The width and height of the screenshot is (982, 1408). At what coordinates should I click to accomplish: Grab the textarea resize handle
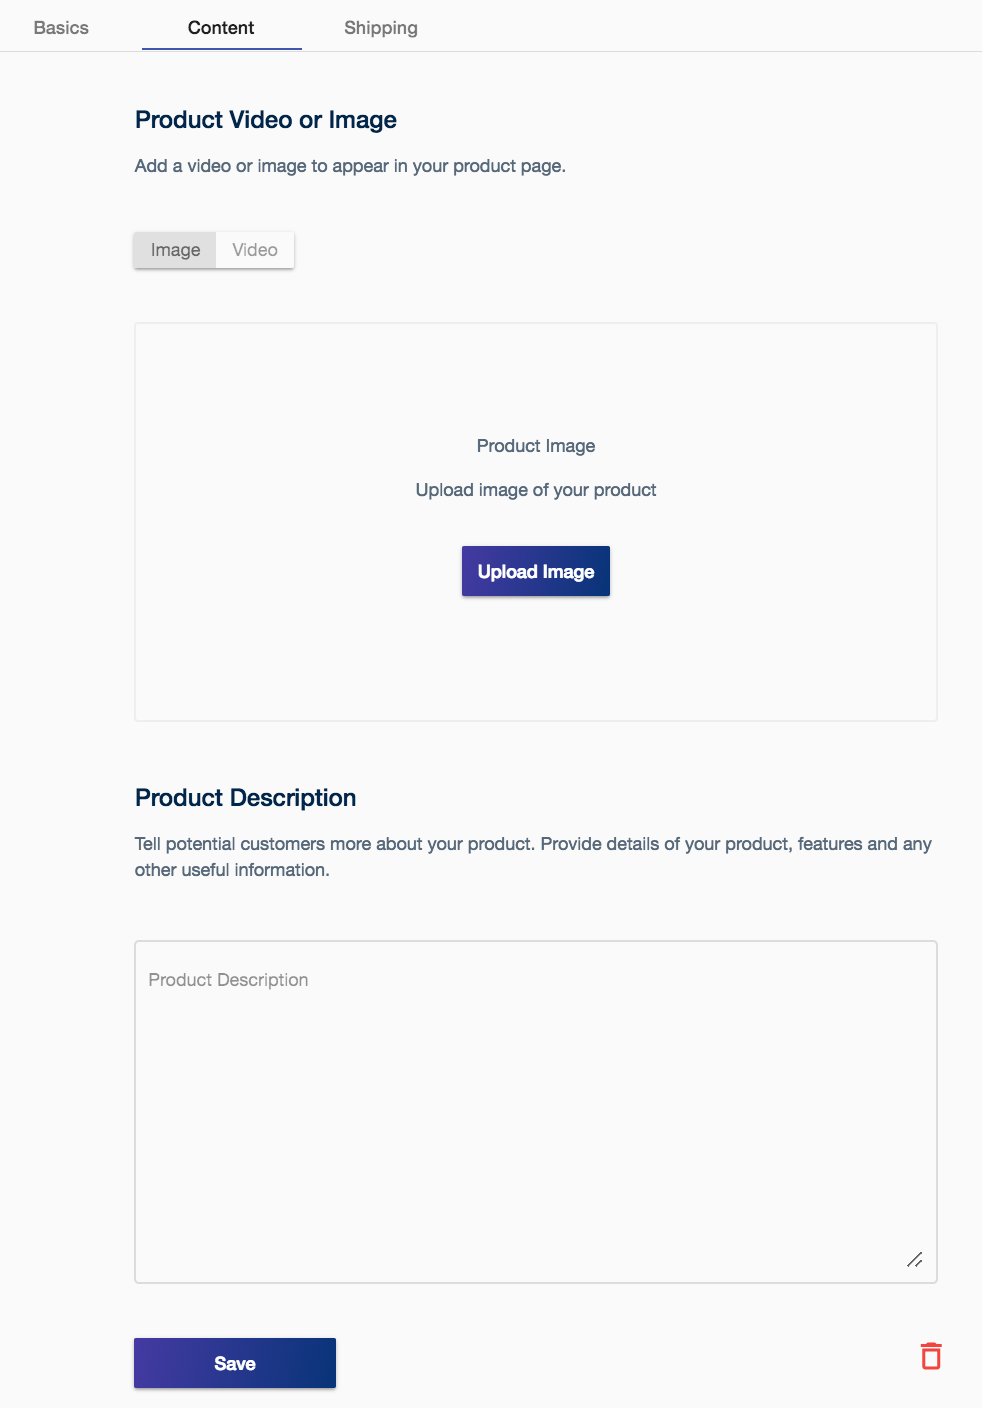(914, 1260)
